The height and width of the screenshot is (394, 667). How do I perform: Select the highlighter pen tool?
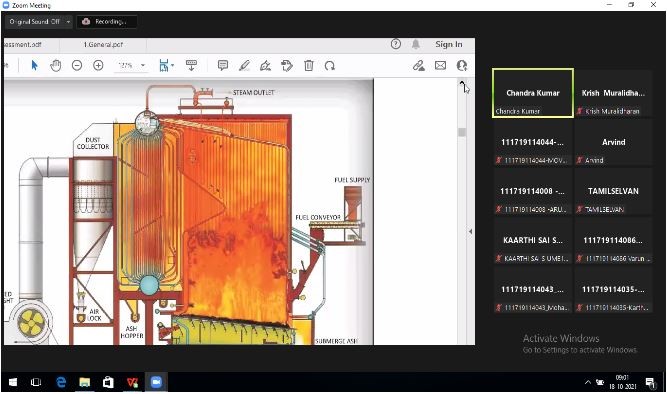tap(244, 66)
